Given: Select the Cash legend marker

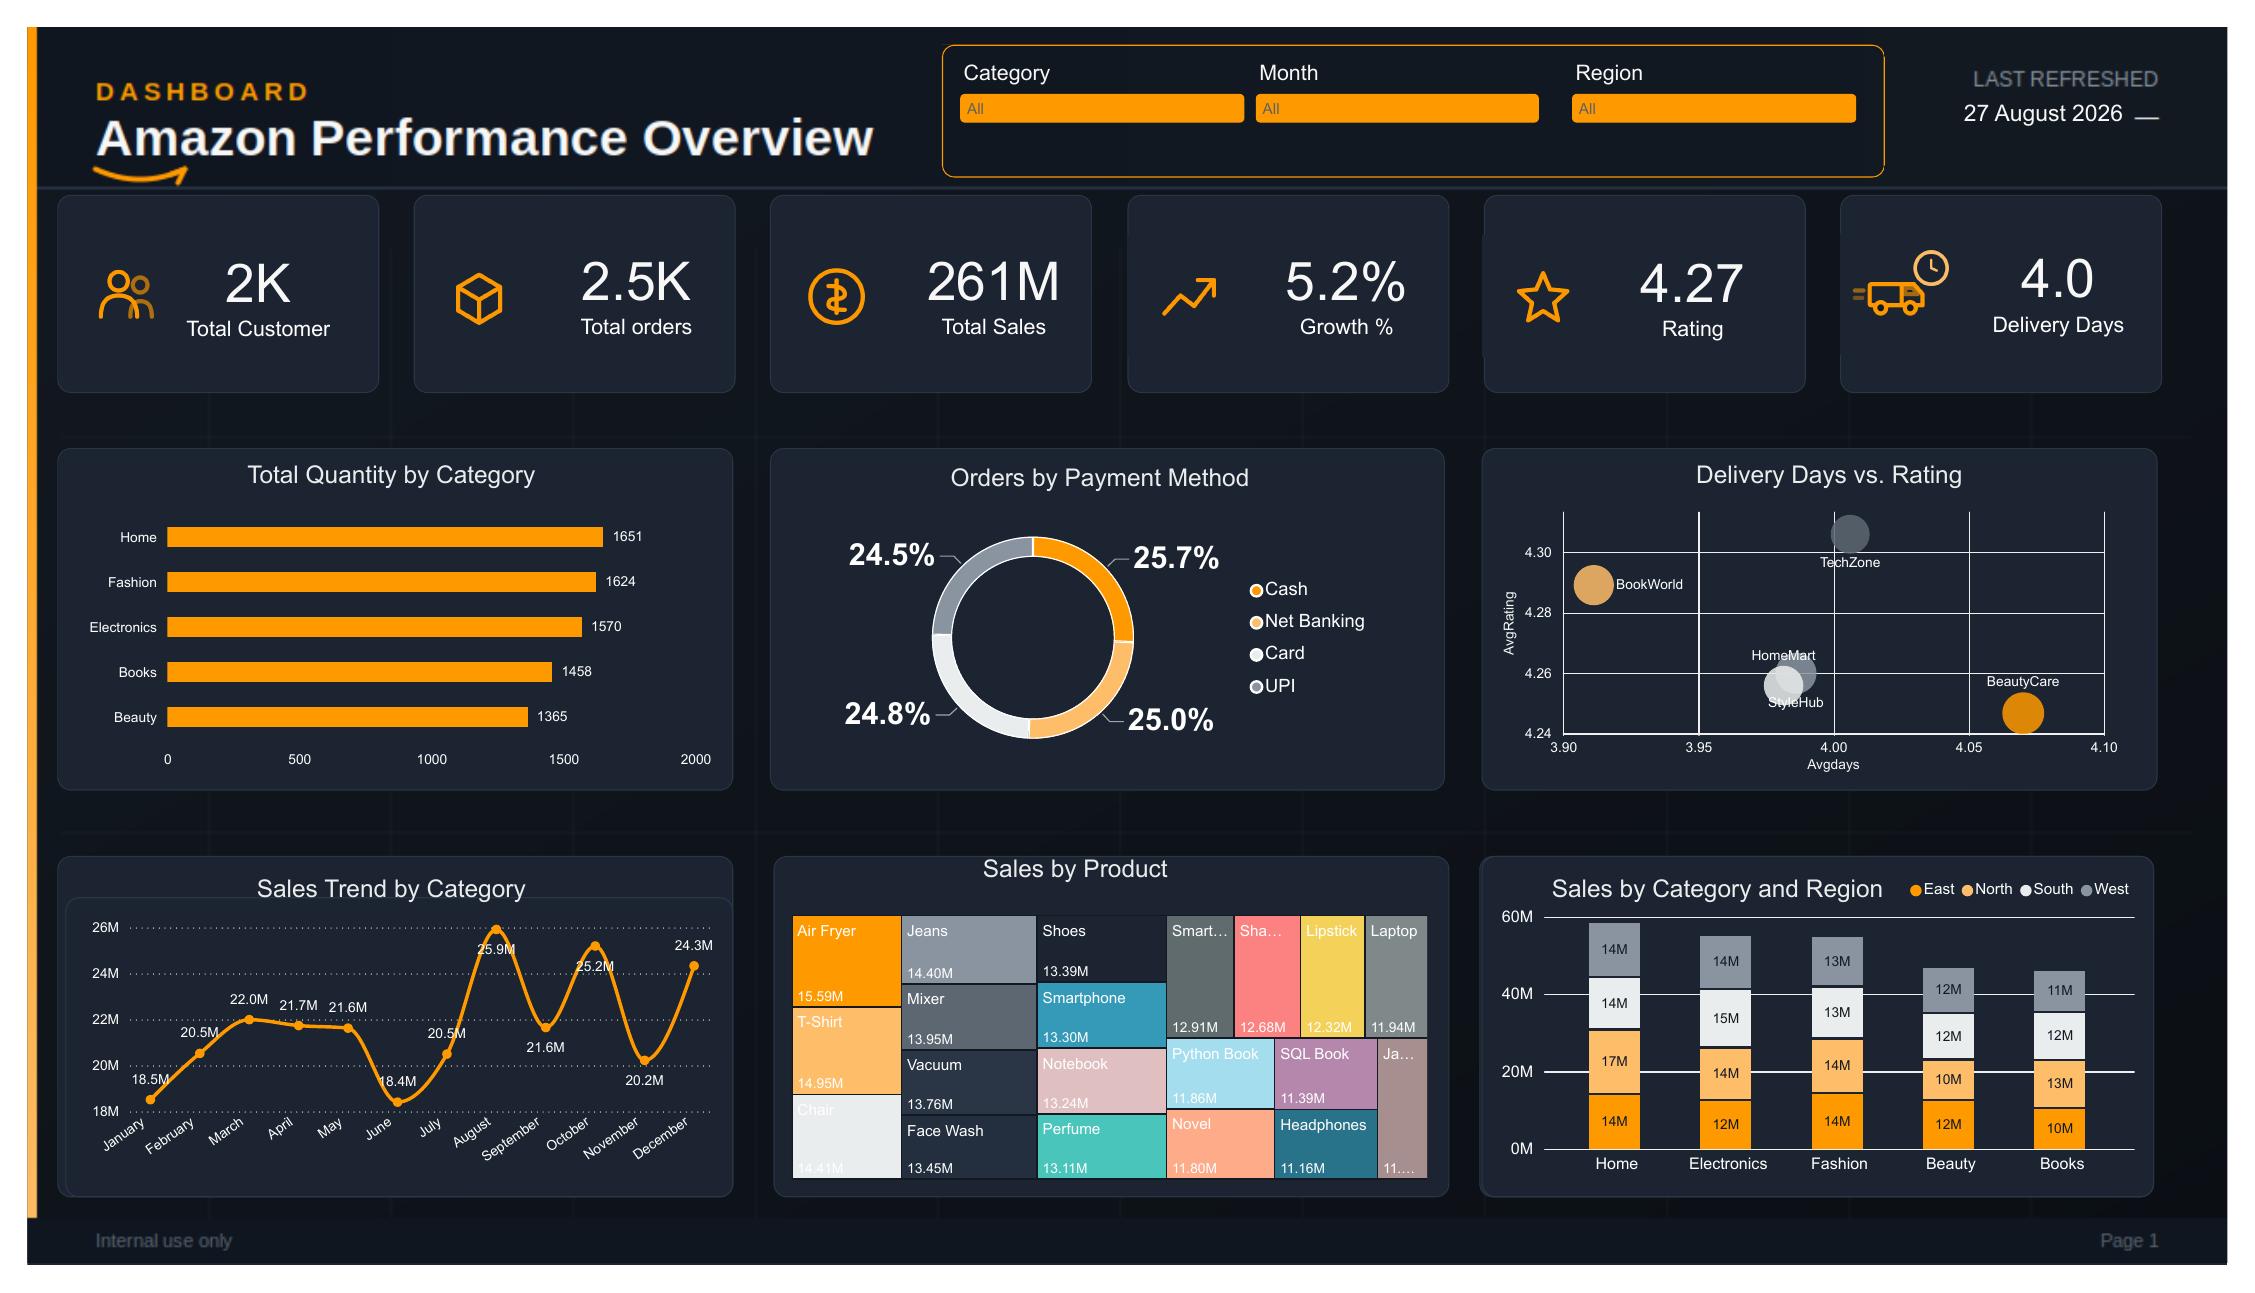Looking at the screenshot, I should point(1256,590).
